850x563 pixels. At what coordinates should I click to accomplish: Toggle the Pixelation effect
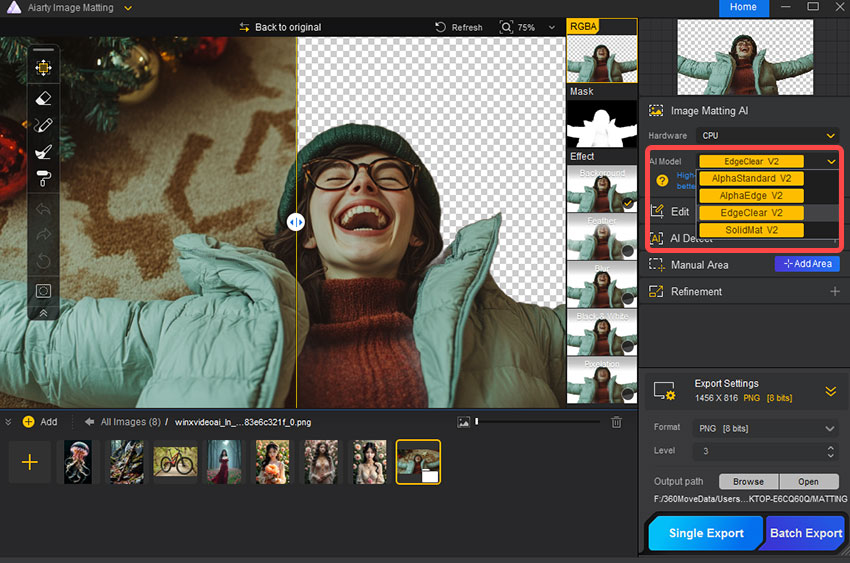pyautogui.click(x=628, y=394)
